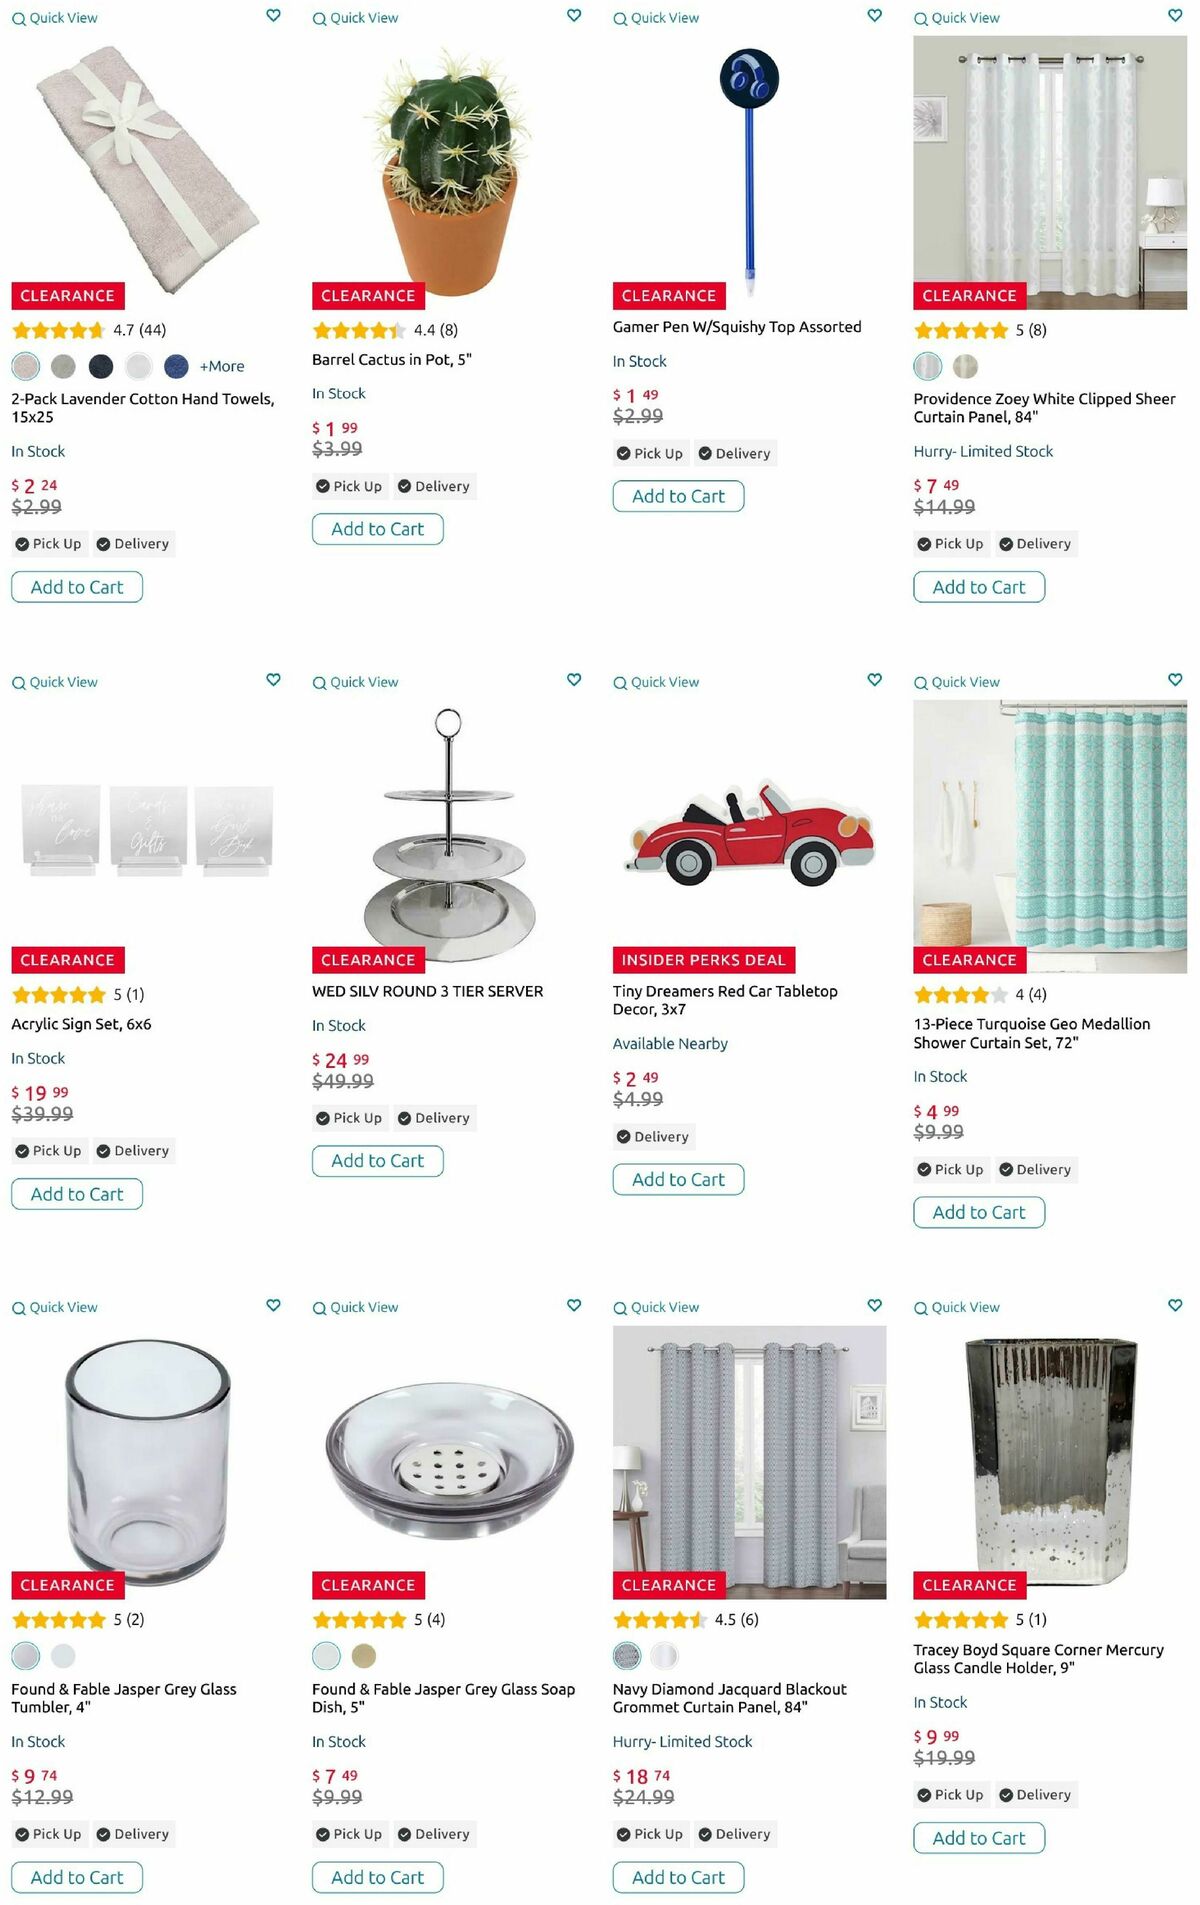Add Barrel Cactus to cart

point(377,529)
